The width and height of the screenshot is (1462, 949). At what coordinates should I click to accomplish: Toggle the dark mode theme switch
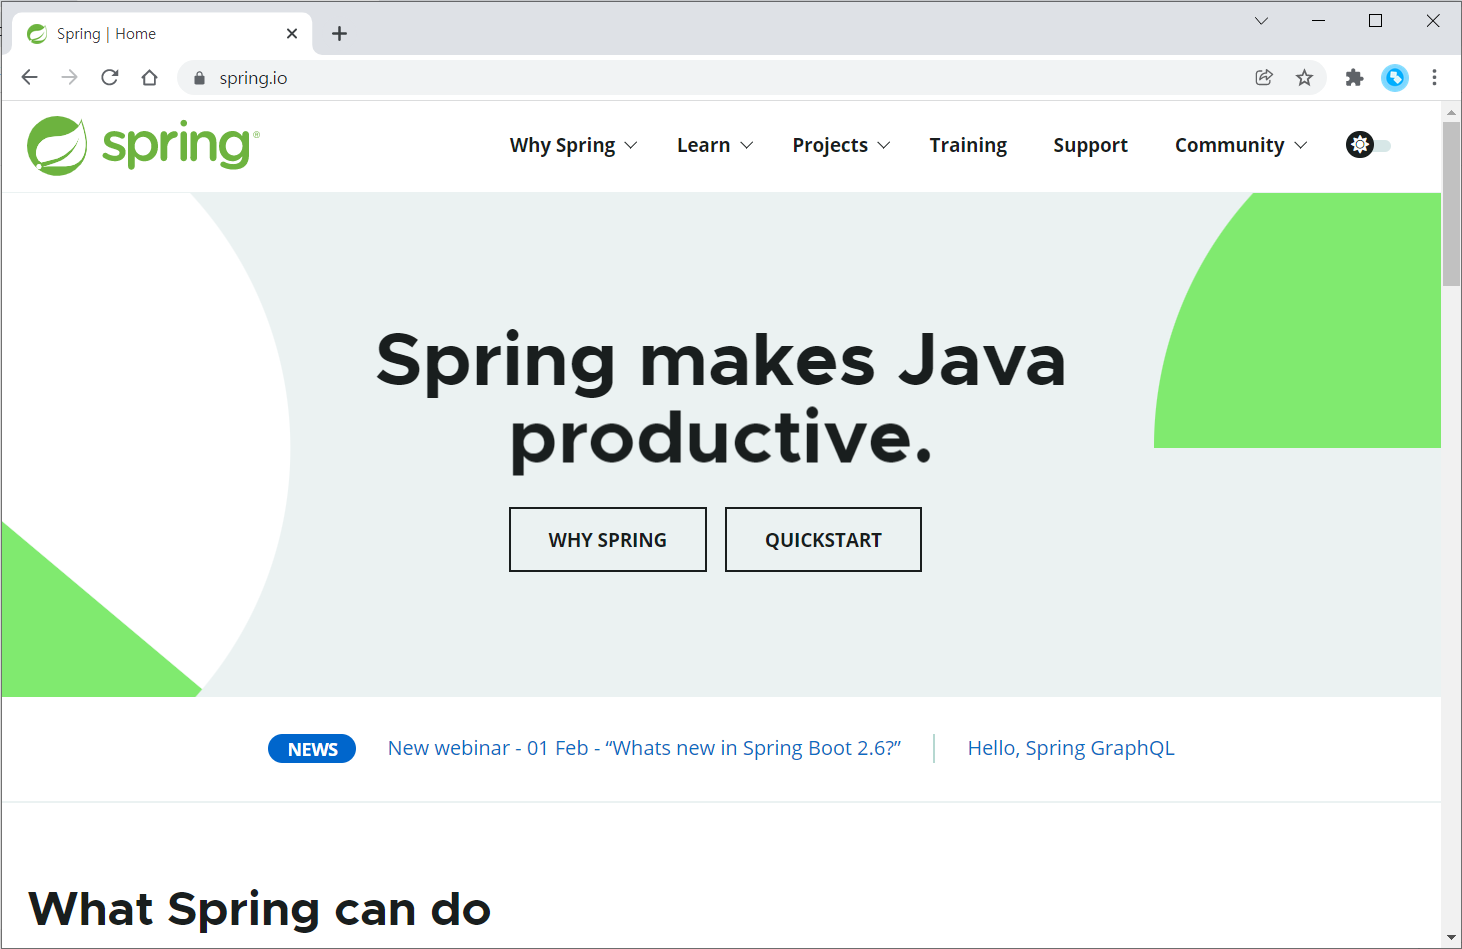click(x=1368, y=145)
